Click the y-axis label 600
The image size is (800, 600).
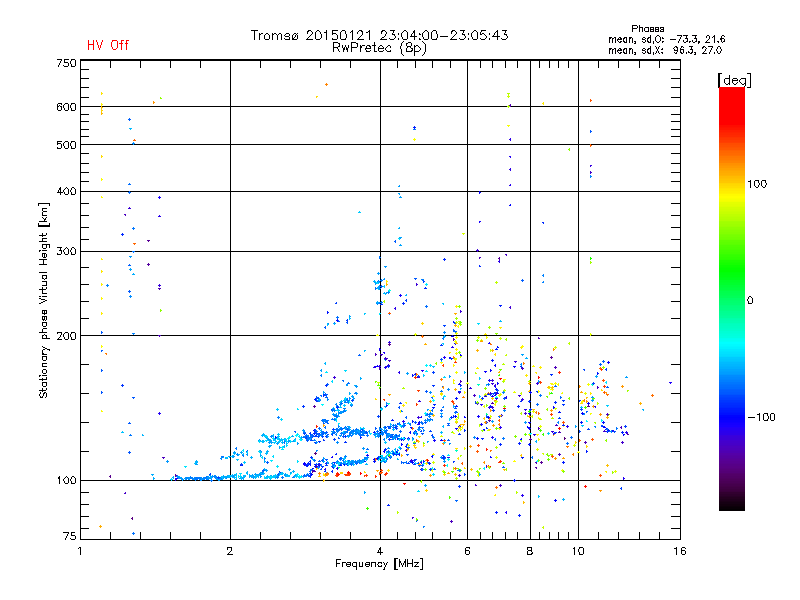pos(66,107)
